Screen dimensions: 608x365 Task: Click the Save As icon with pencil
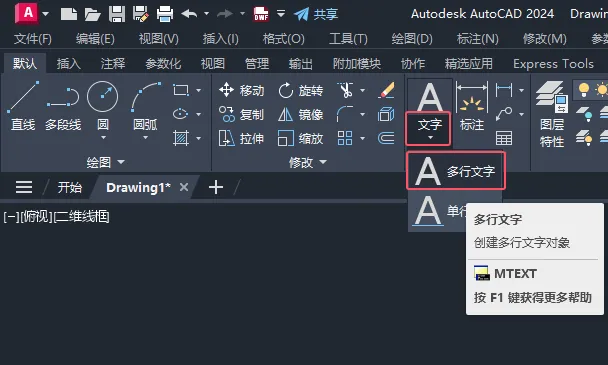point(140,14)
